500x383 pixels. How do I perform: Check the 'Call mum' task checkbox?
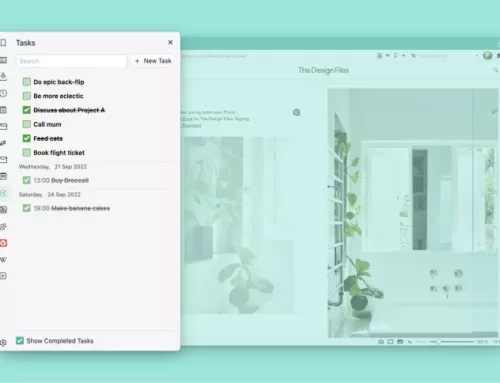tap(27, 124)
